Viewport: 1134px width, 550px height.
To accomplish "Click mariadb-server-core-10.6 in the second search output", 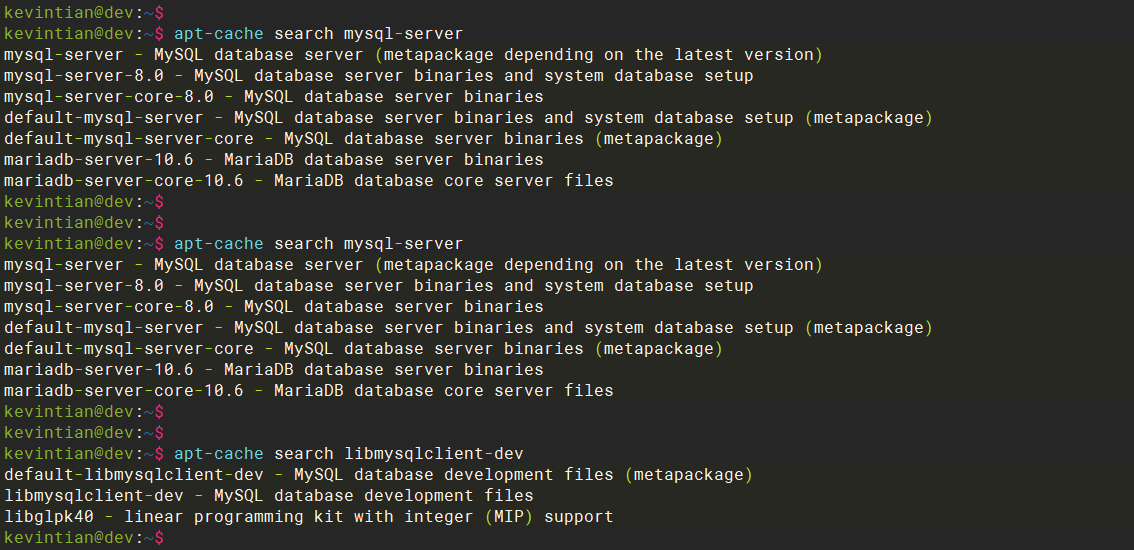I will (x=123, y=391).
